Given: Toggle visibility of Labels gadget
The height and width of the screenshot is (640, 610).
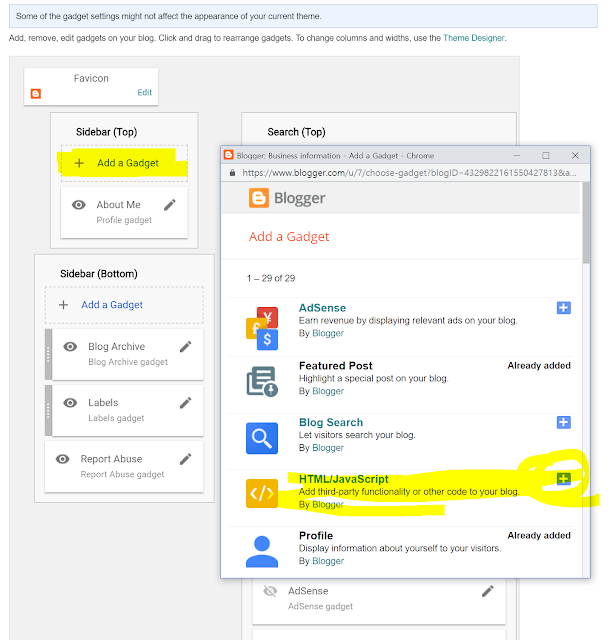Looking at the screenshot, I should (70, 403).
